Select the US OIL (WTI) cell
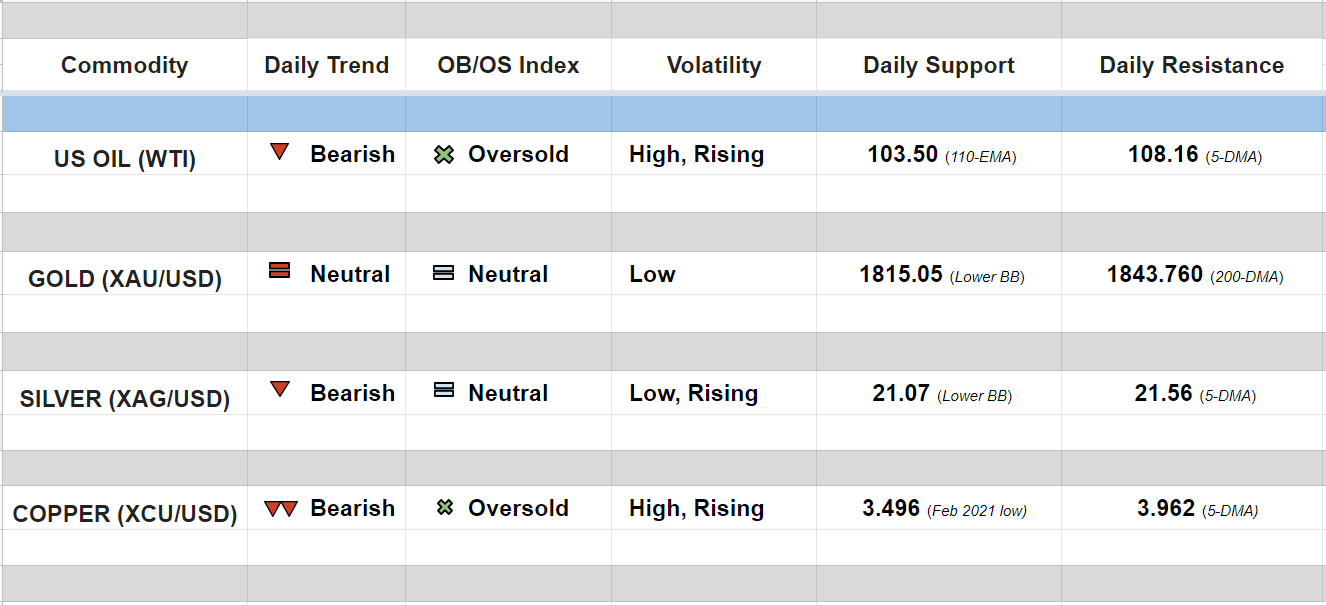The width and height of the screenshot is (1326, 605). point(125,159)
